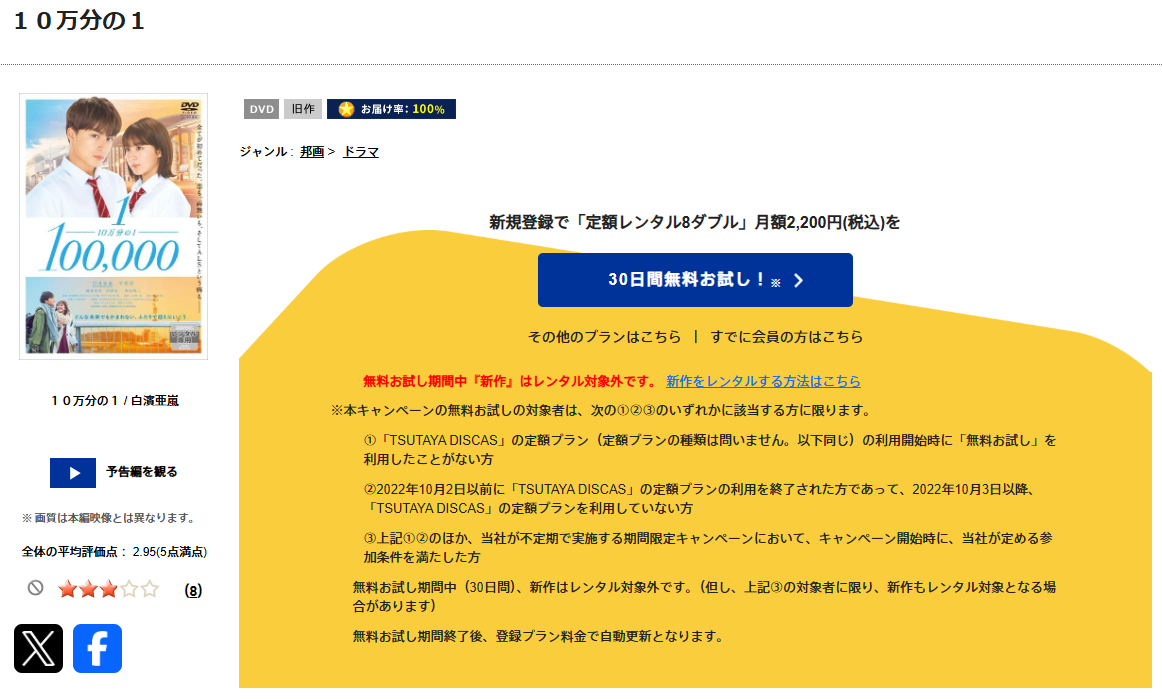Open the 邦画 genre link

[x=312, y=151]
